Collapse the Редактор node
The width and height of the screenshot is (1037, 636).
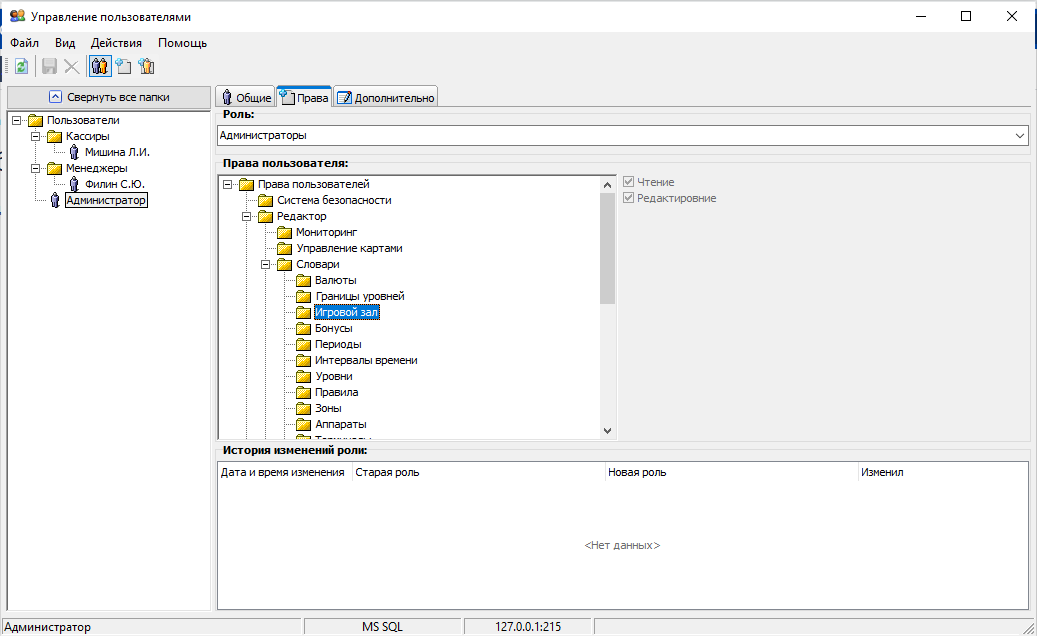tap(247, 216)
